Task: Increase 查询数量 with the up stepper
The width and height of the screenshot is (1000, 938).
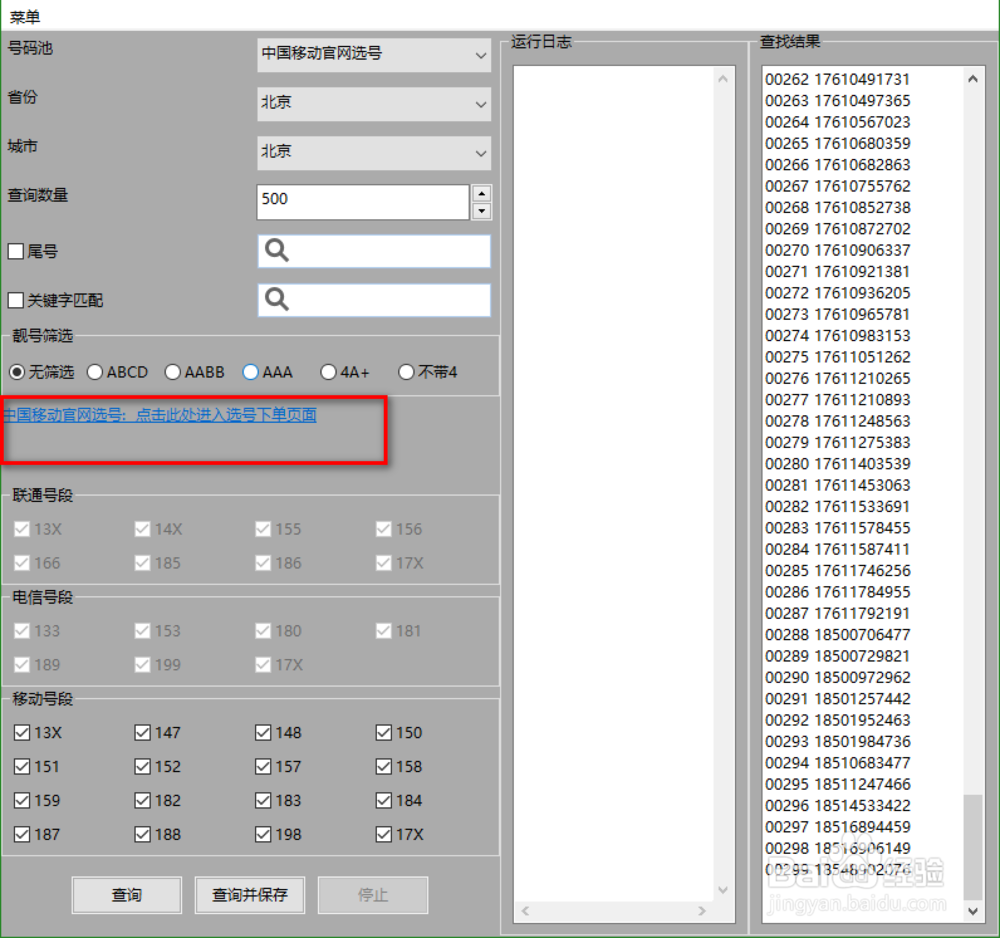Action: click(x=482, y=193)
